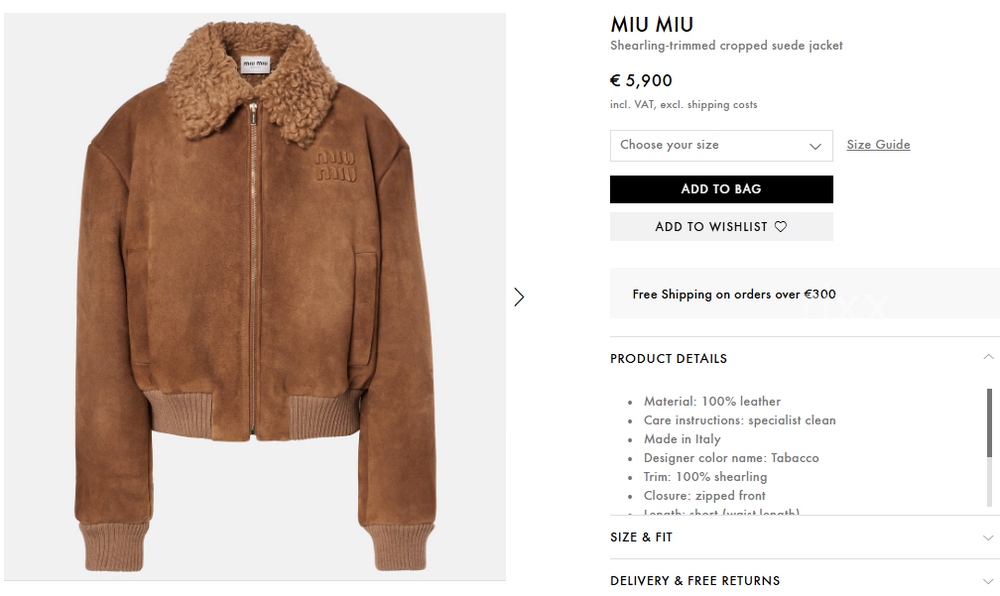Click the heart icon in wishlist button
1000x596 pixels.
click(x=781, y=227)
